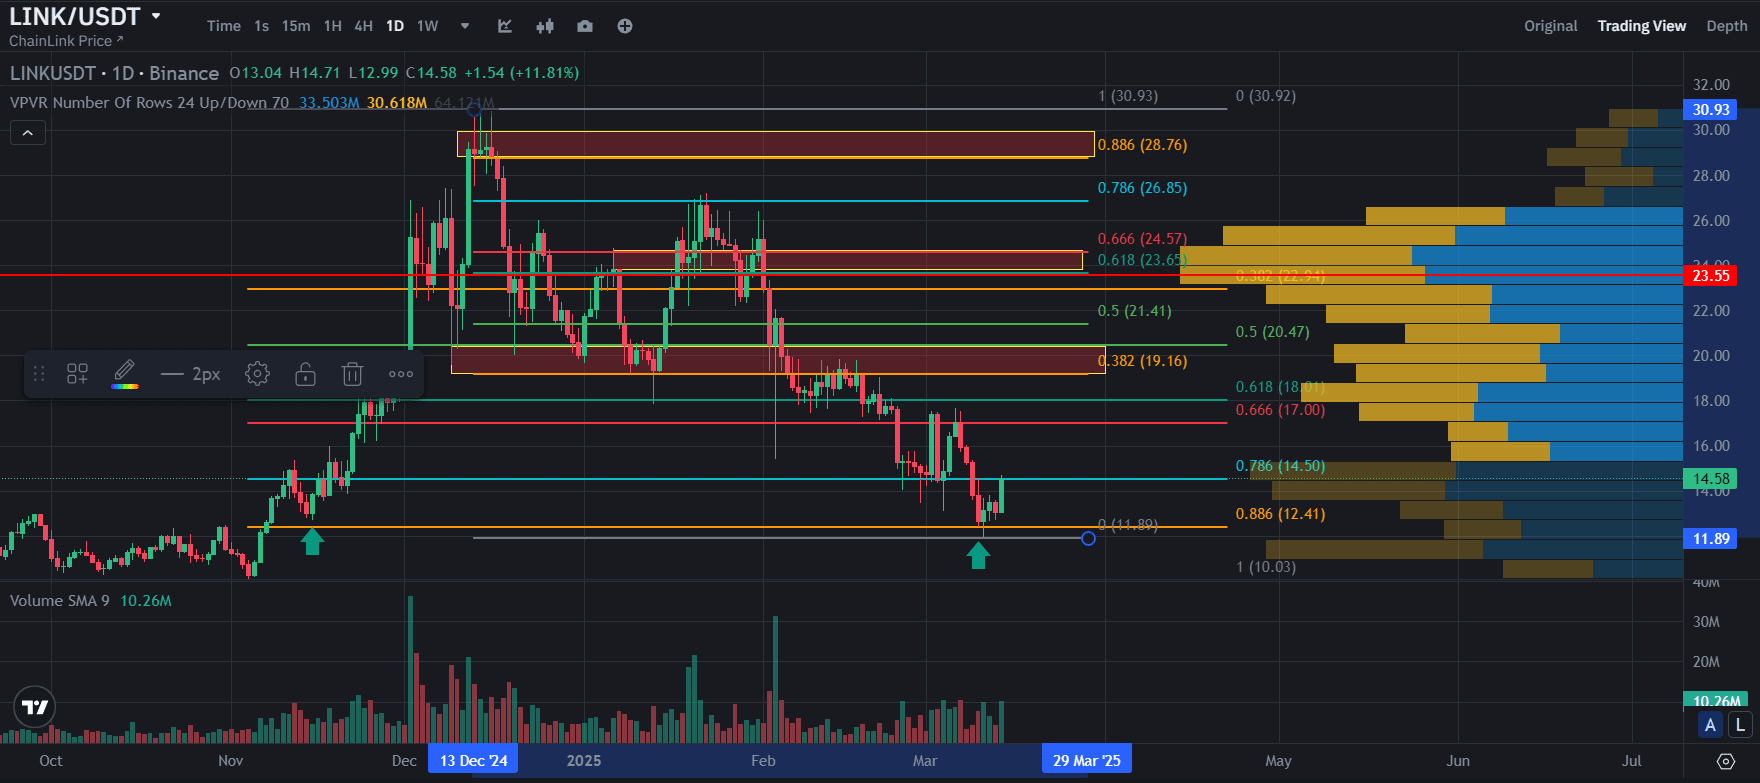Image resolution: width=1760 pixels, height=783 pixels.
Task: Open more options in the drawing toolbar
Action: pyautogui.click(x=401, y=374)
